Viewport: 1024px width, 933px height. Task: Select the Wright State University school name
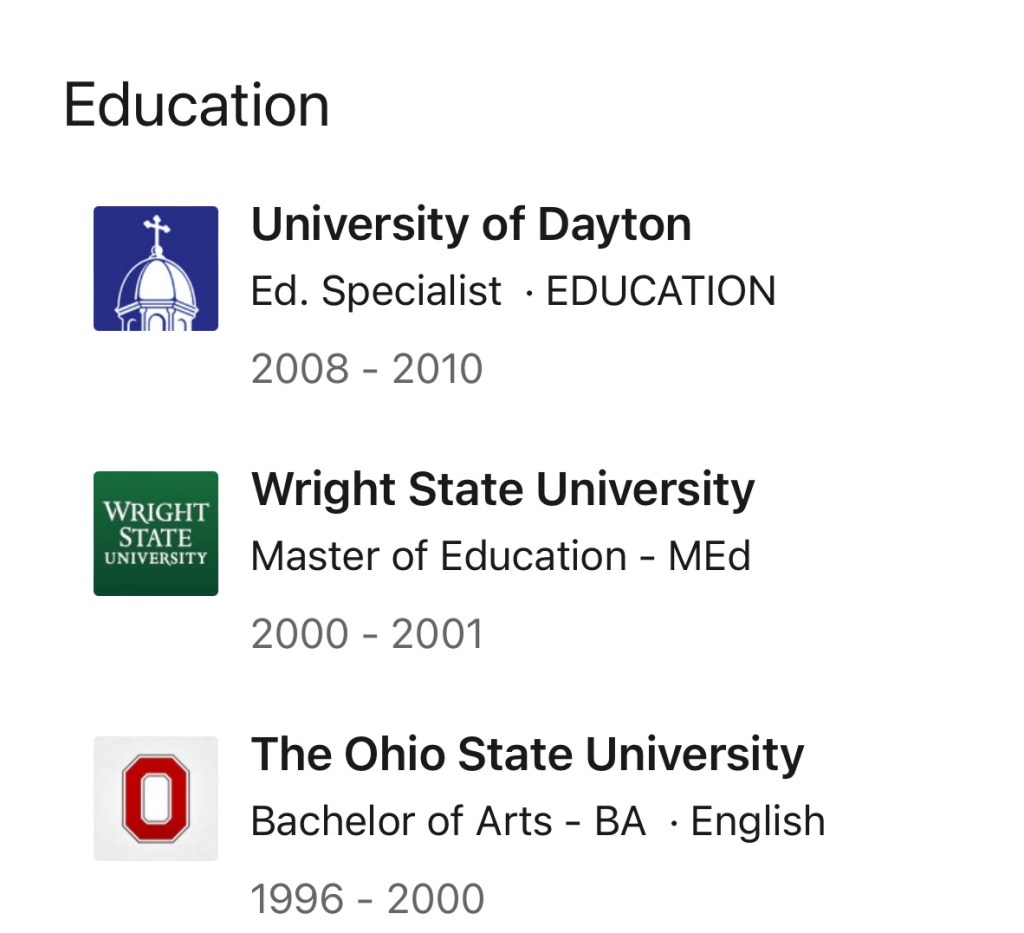click(x=502, y=490)
